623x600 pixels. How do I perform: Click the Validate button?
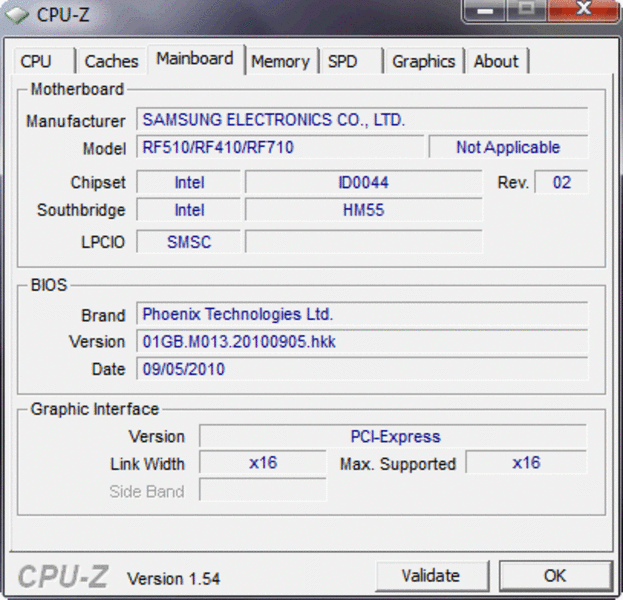431,576
